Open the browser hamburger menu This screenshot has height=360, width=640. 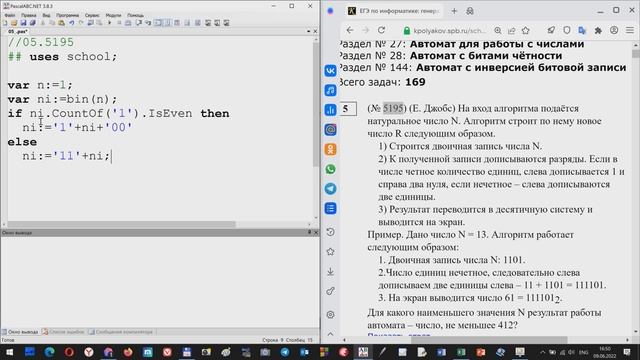pyautogui.click(x=630, y=30)
